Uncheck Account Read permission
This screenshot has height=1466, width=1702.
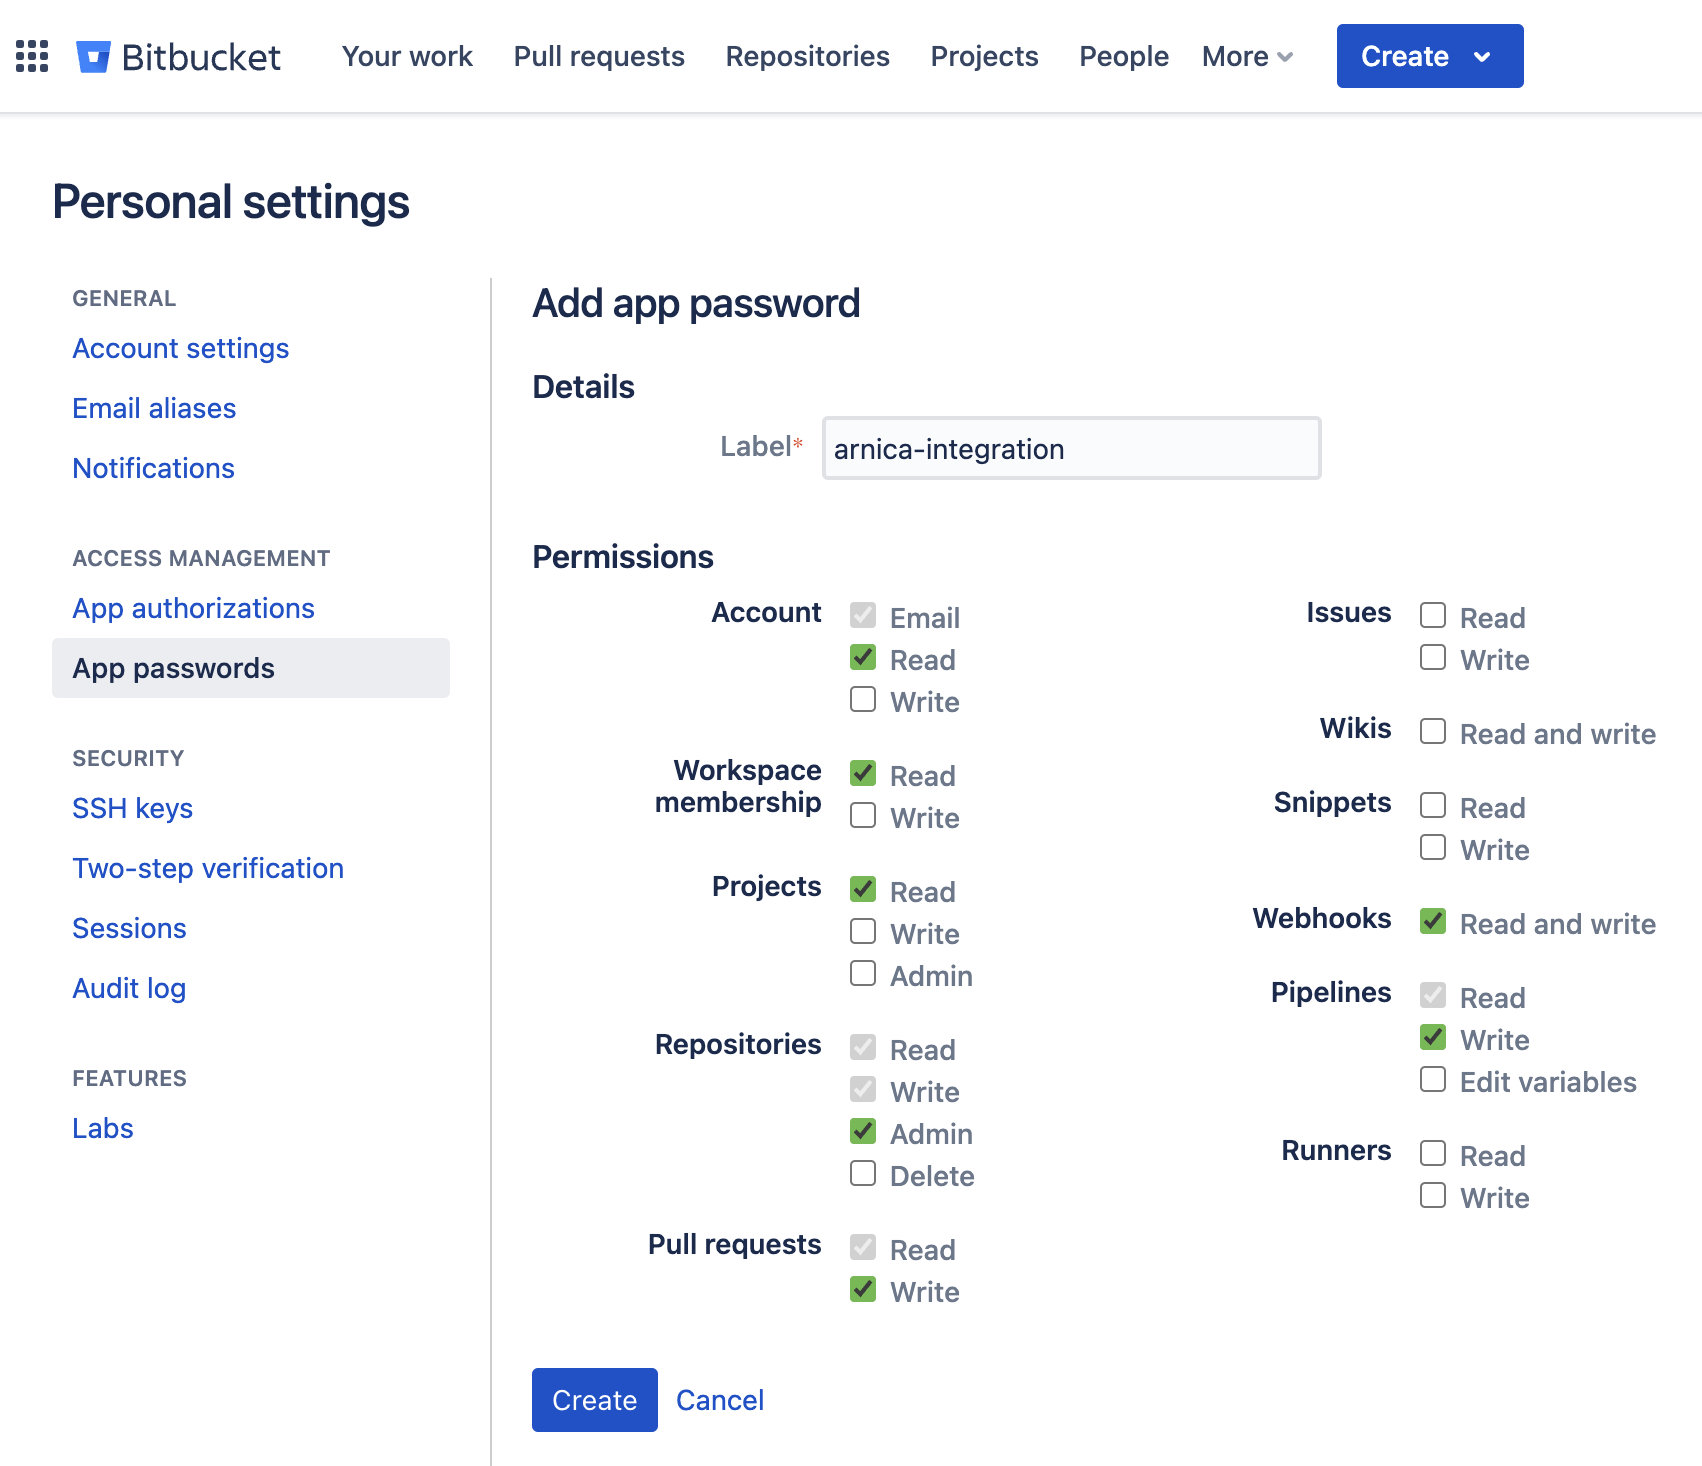[x=863, y=658]
